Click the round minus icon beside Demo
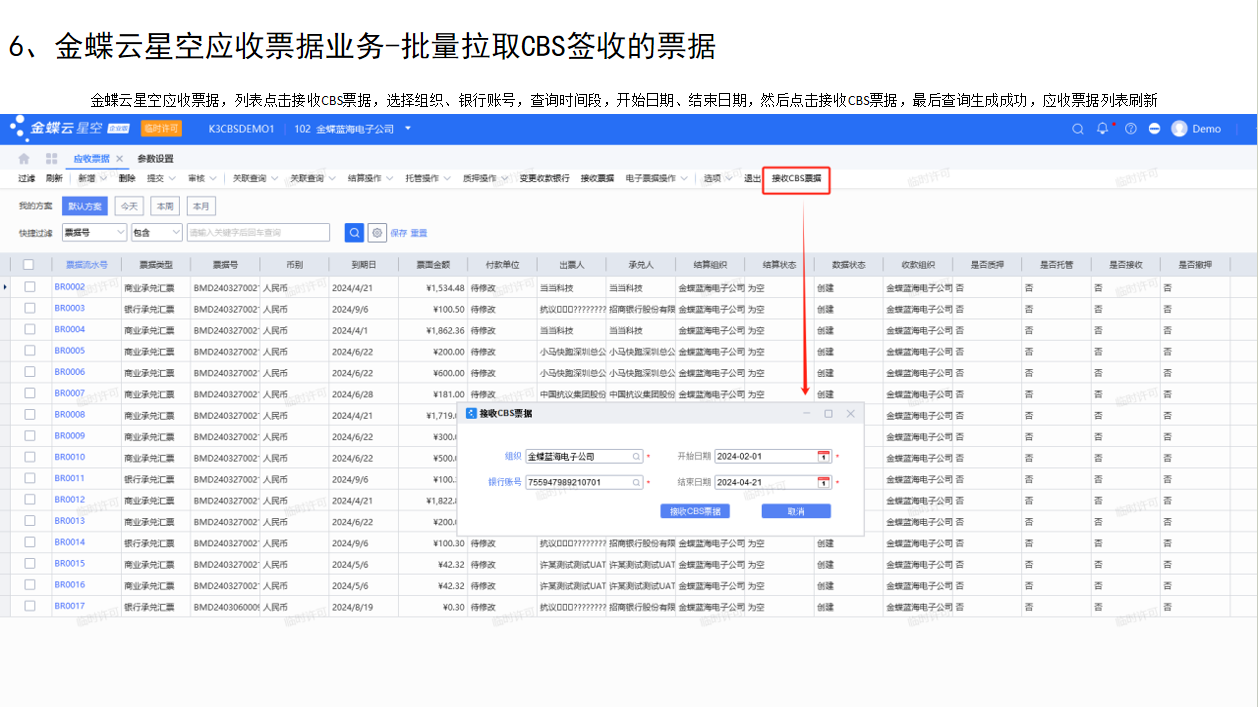The width and height of the screenshot is (1258, 707). (x=1154, y=129)
